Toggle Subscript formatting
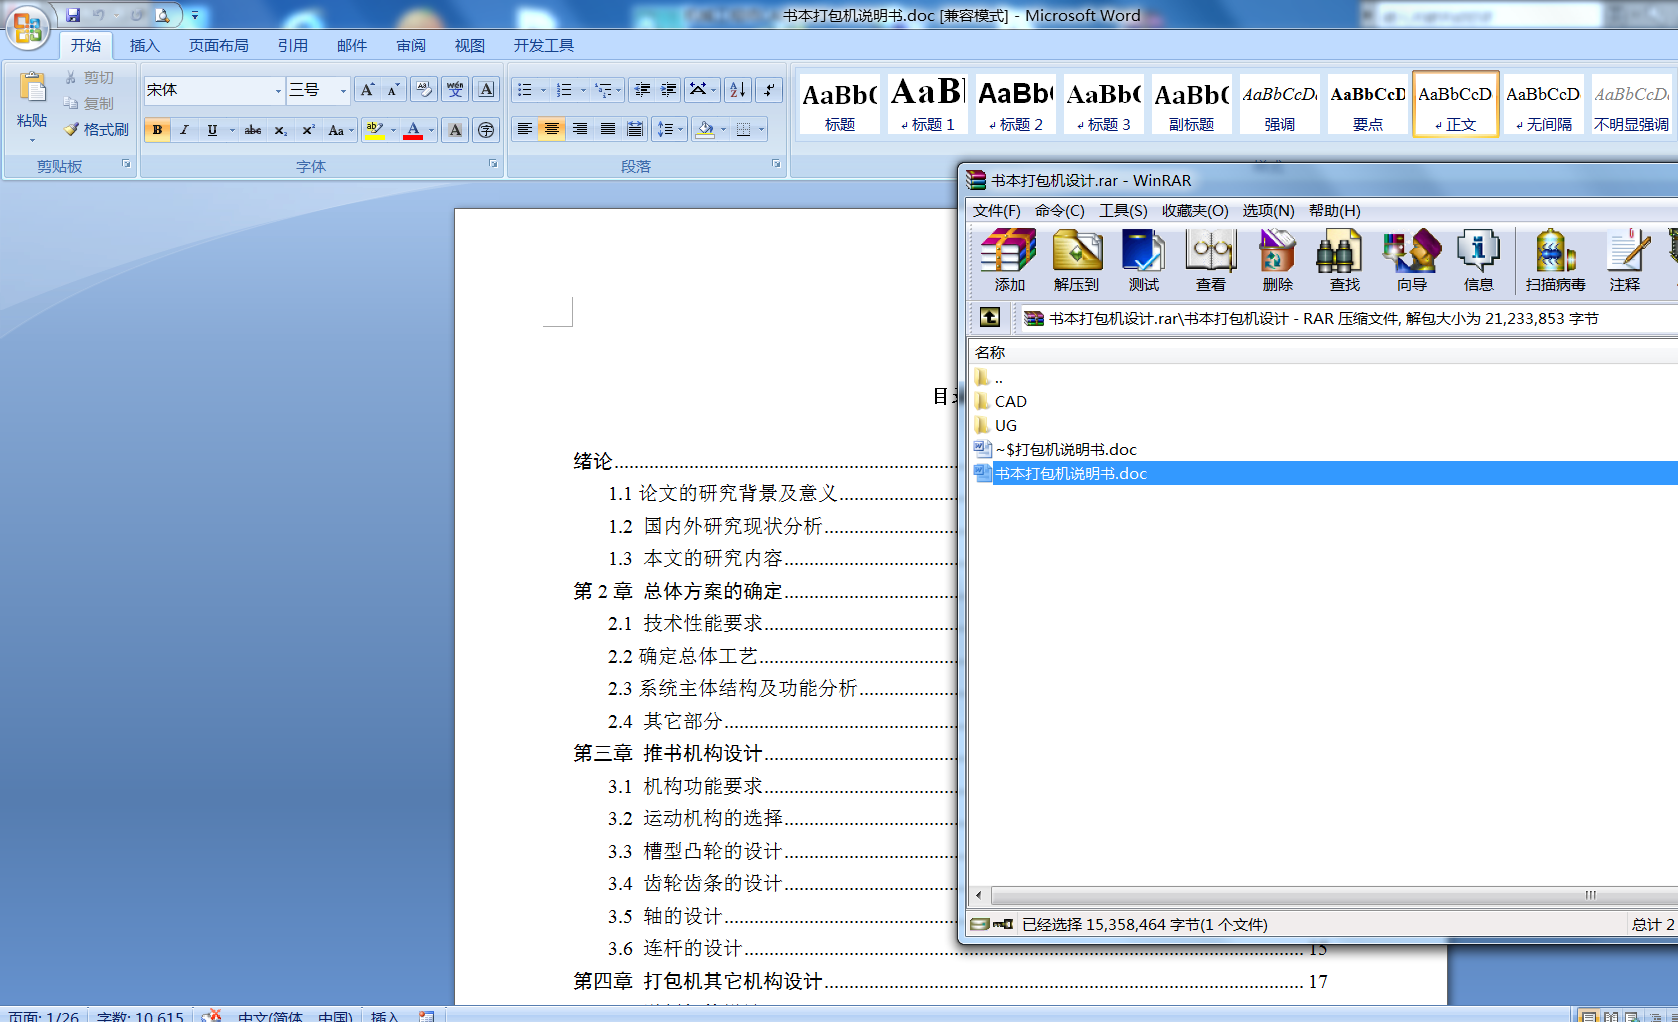Viewport: 1678px width, 1022px height. point(280,130)
